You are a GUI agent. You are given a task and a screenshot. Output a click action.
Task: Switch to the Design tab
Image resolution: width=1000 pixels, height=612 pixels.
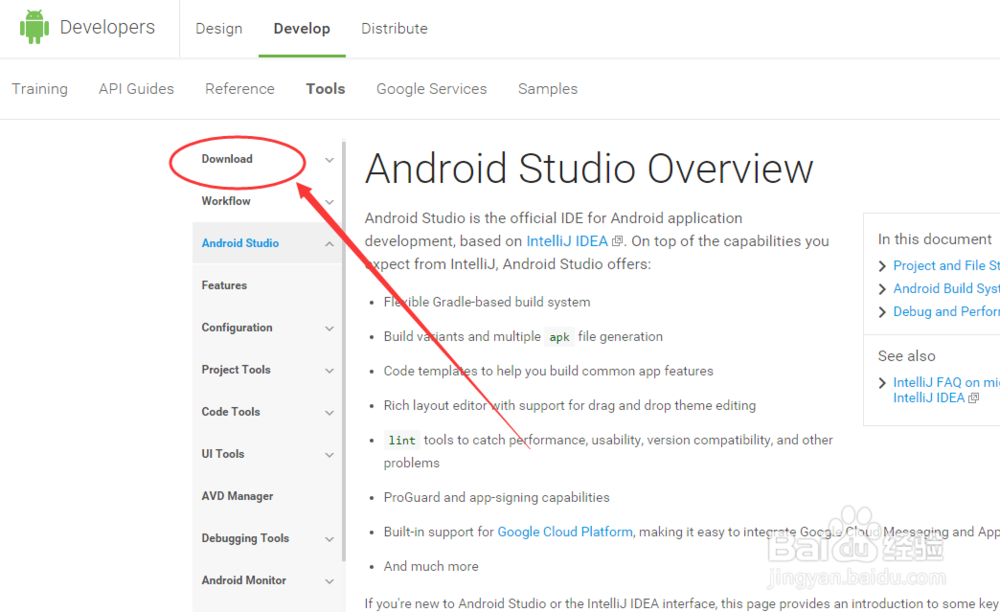(x=219, y=29)
